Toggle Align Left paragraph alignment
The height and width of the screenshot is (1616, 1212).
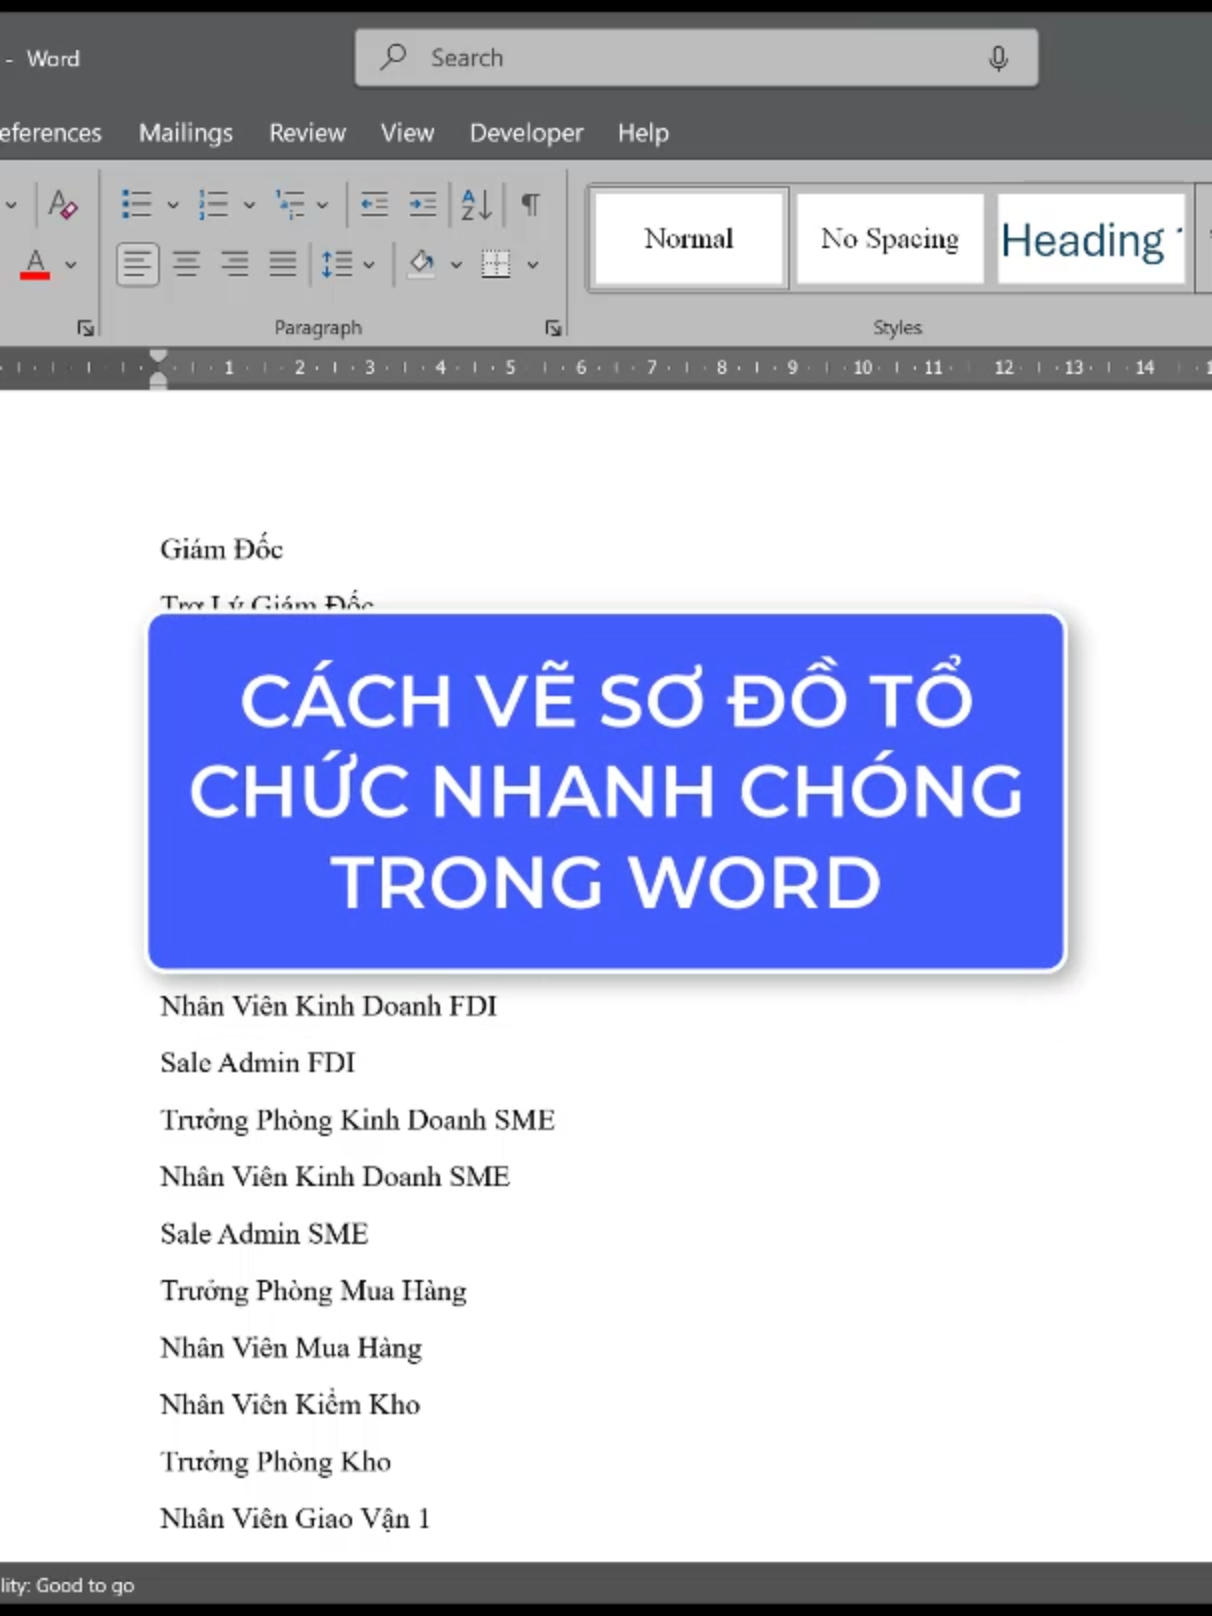click(137, 264)
